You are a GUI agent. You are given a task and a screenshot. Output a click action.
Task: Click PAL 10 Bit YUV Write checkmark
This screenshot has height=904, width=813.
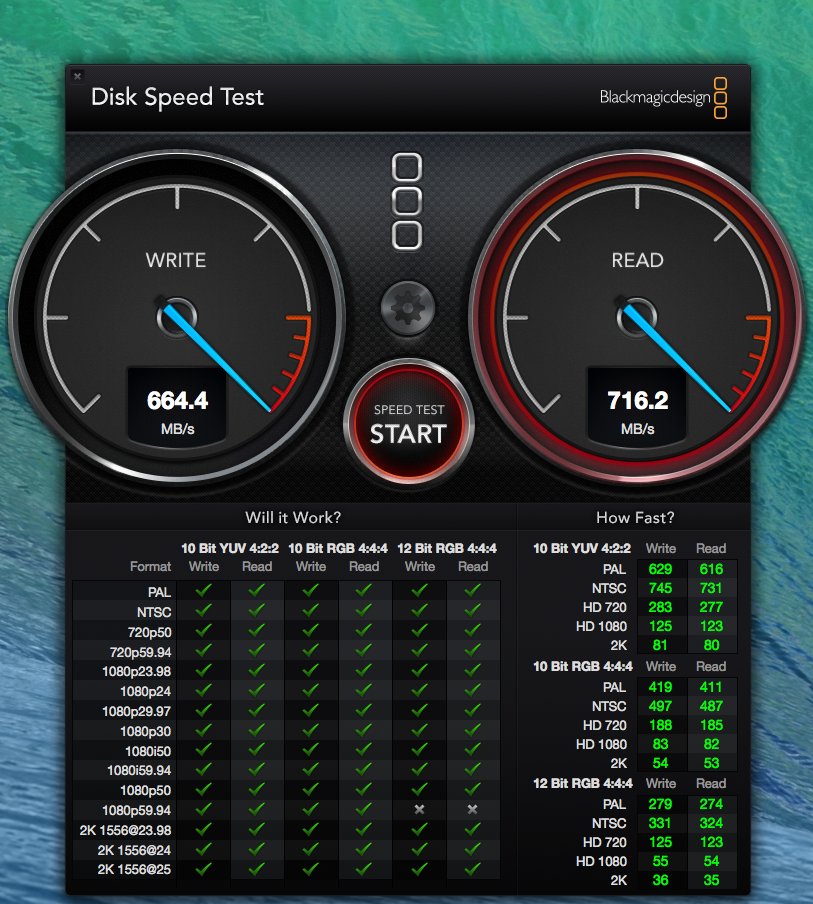click(x=203, y=590)
